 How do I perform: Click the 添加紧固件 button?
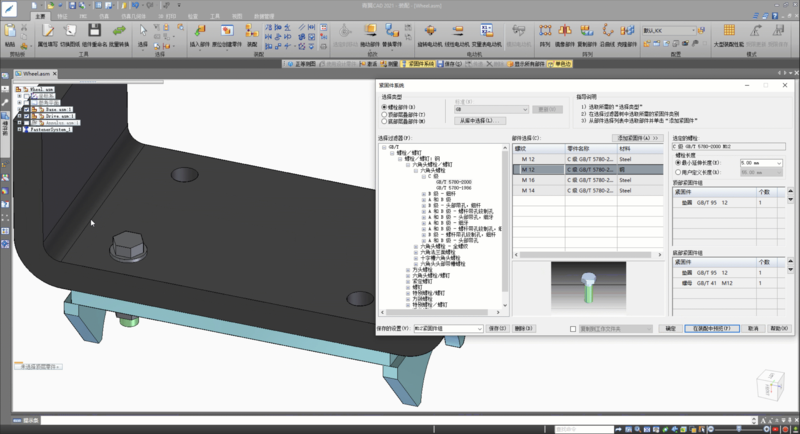click(637, 137)
